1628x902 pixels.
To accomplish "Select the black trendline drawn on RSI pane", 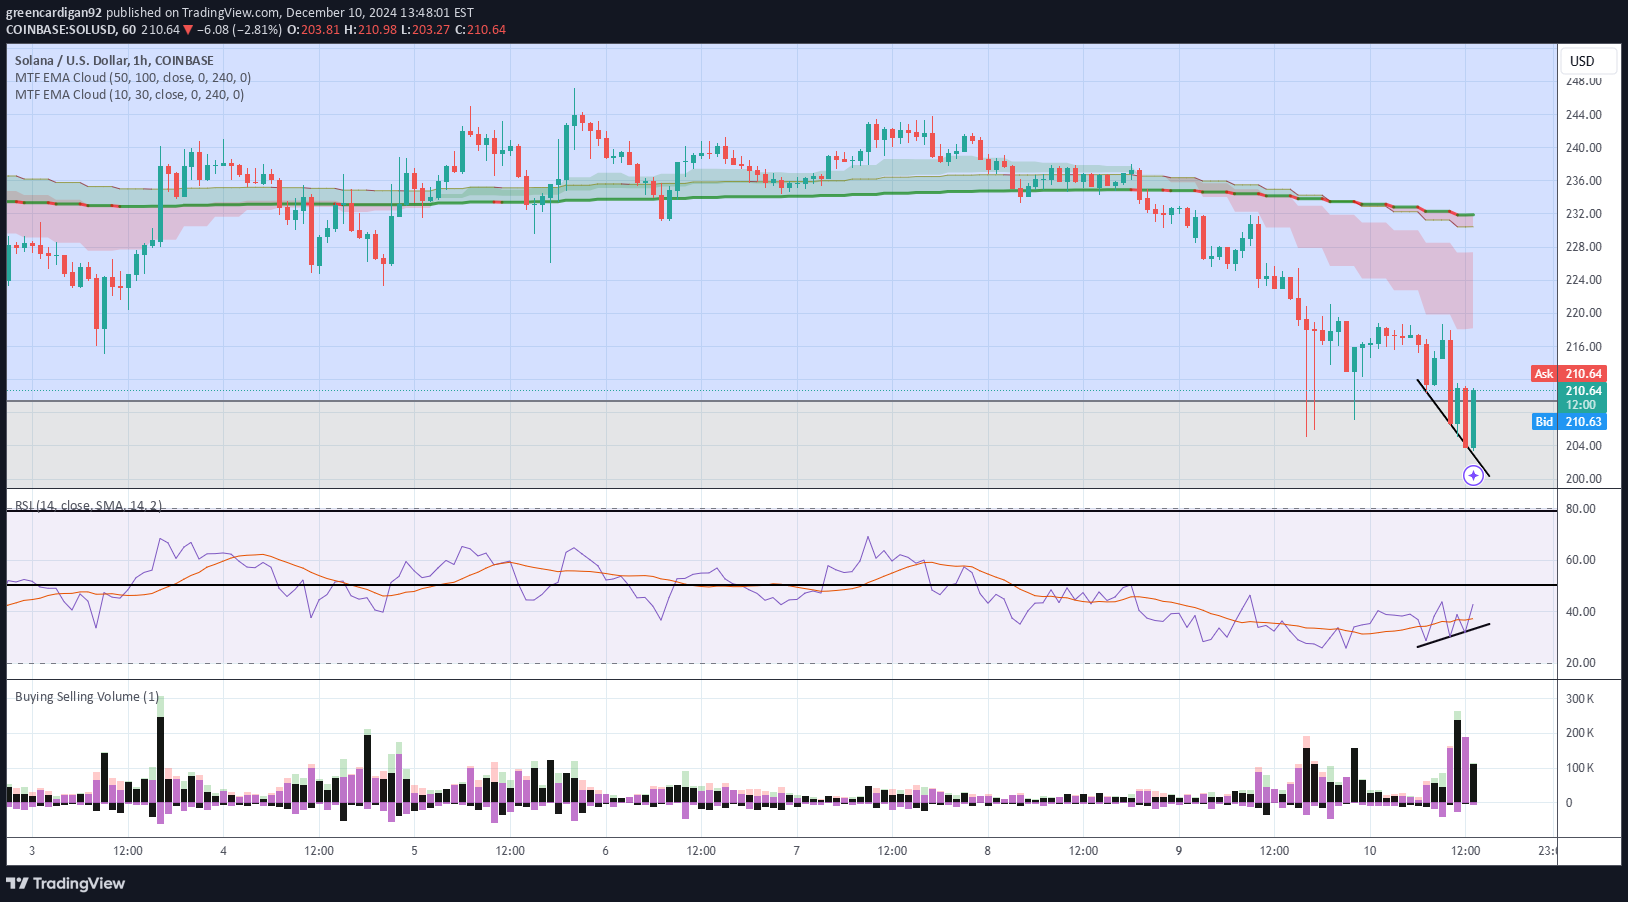I will coord(1453,636).
